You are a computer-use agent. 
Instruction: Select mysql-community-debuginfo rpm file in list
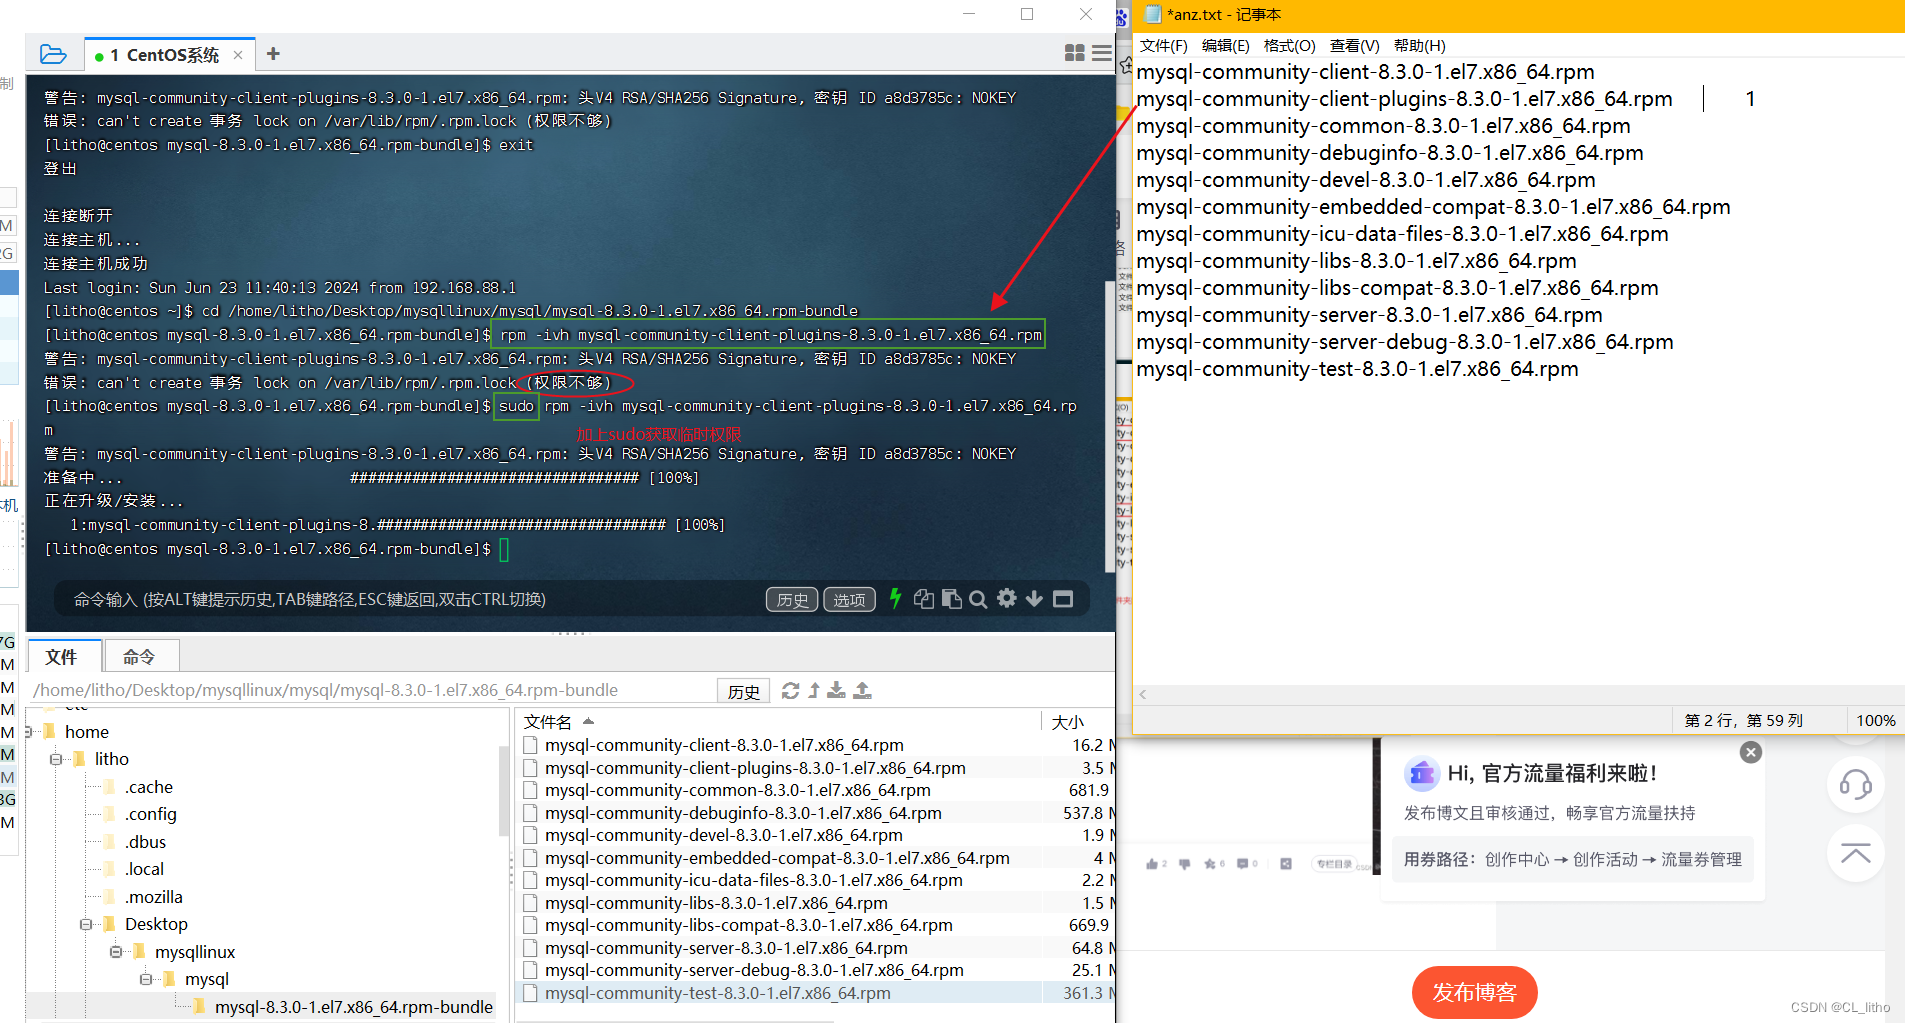pyautogui.click(x=743, y=813)
